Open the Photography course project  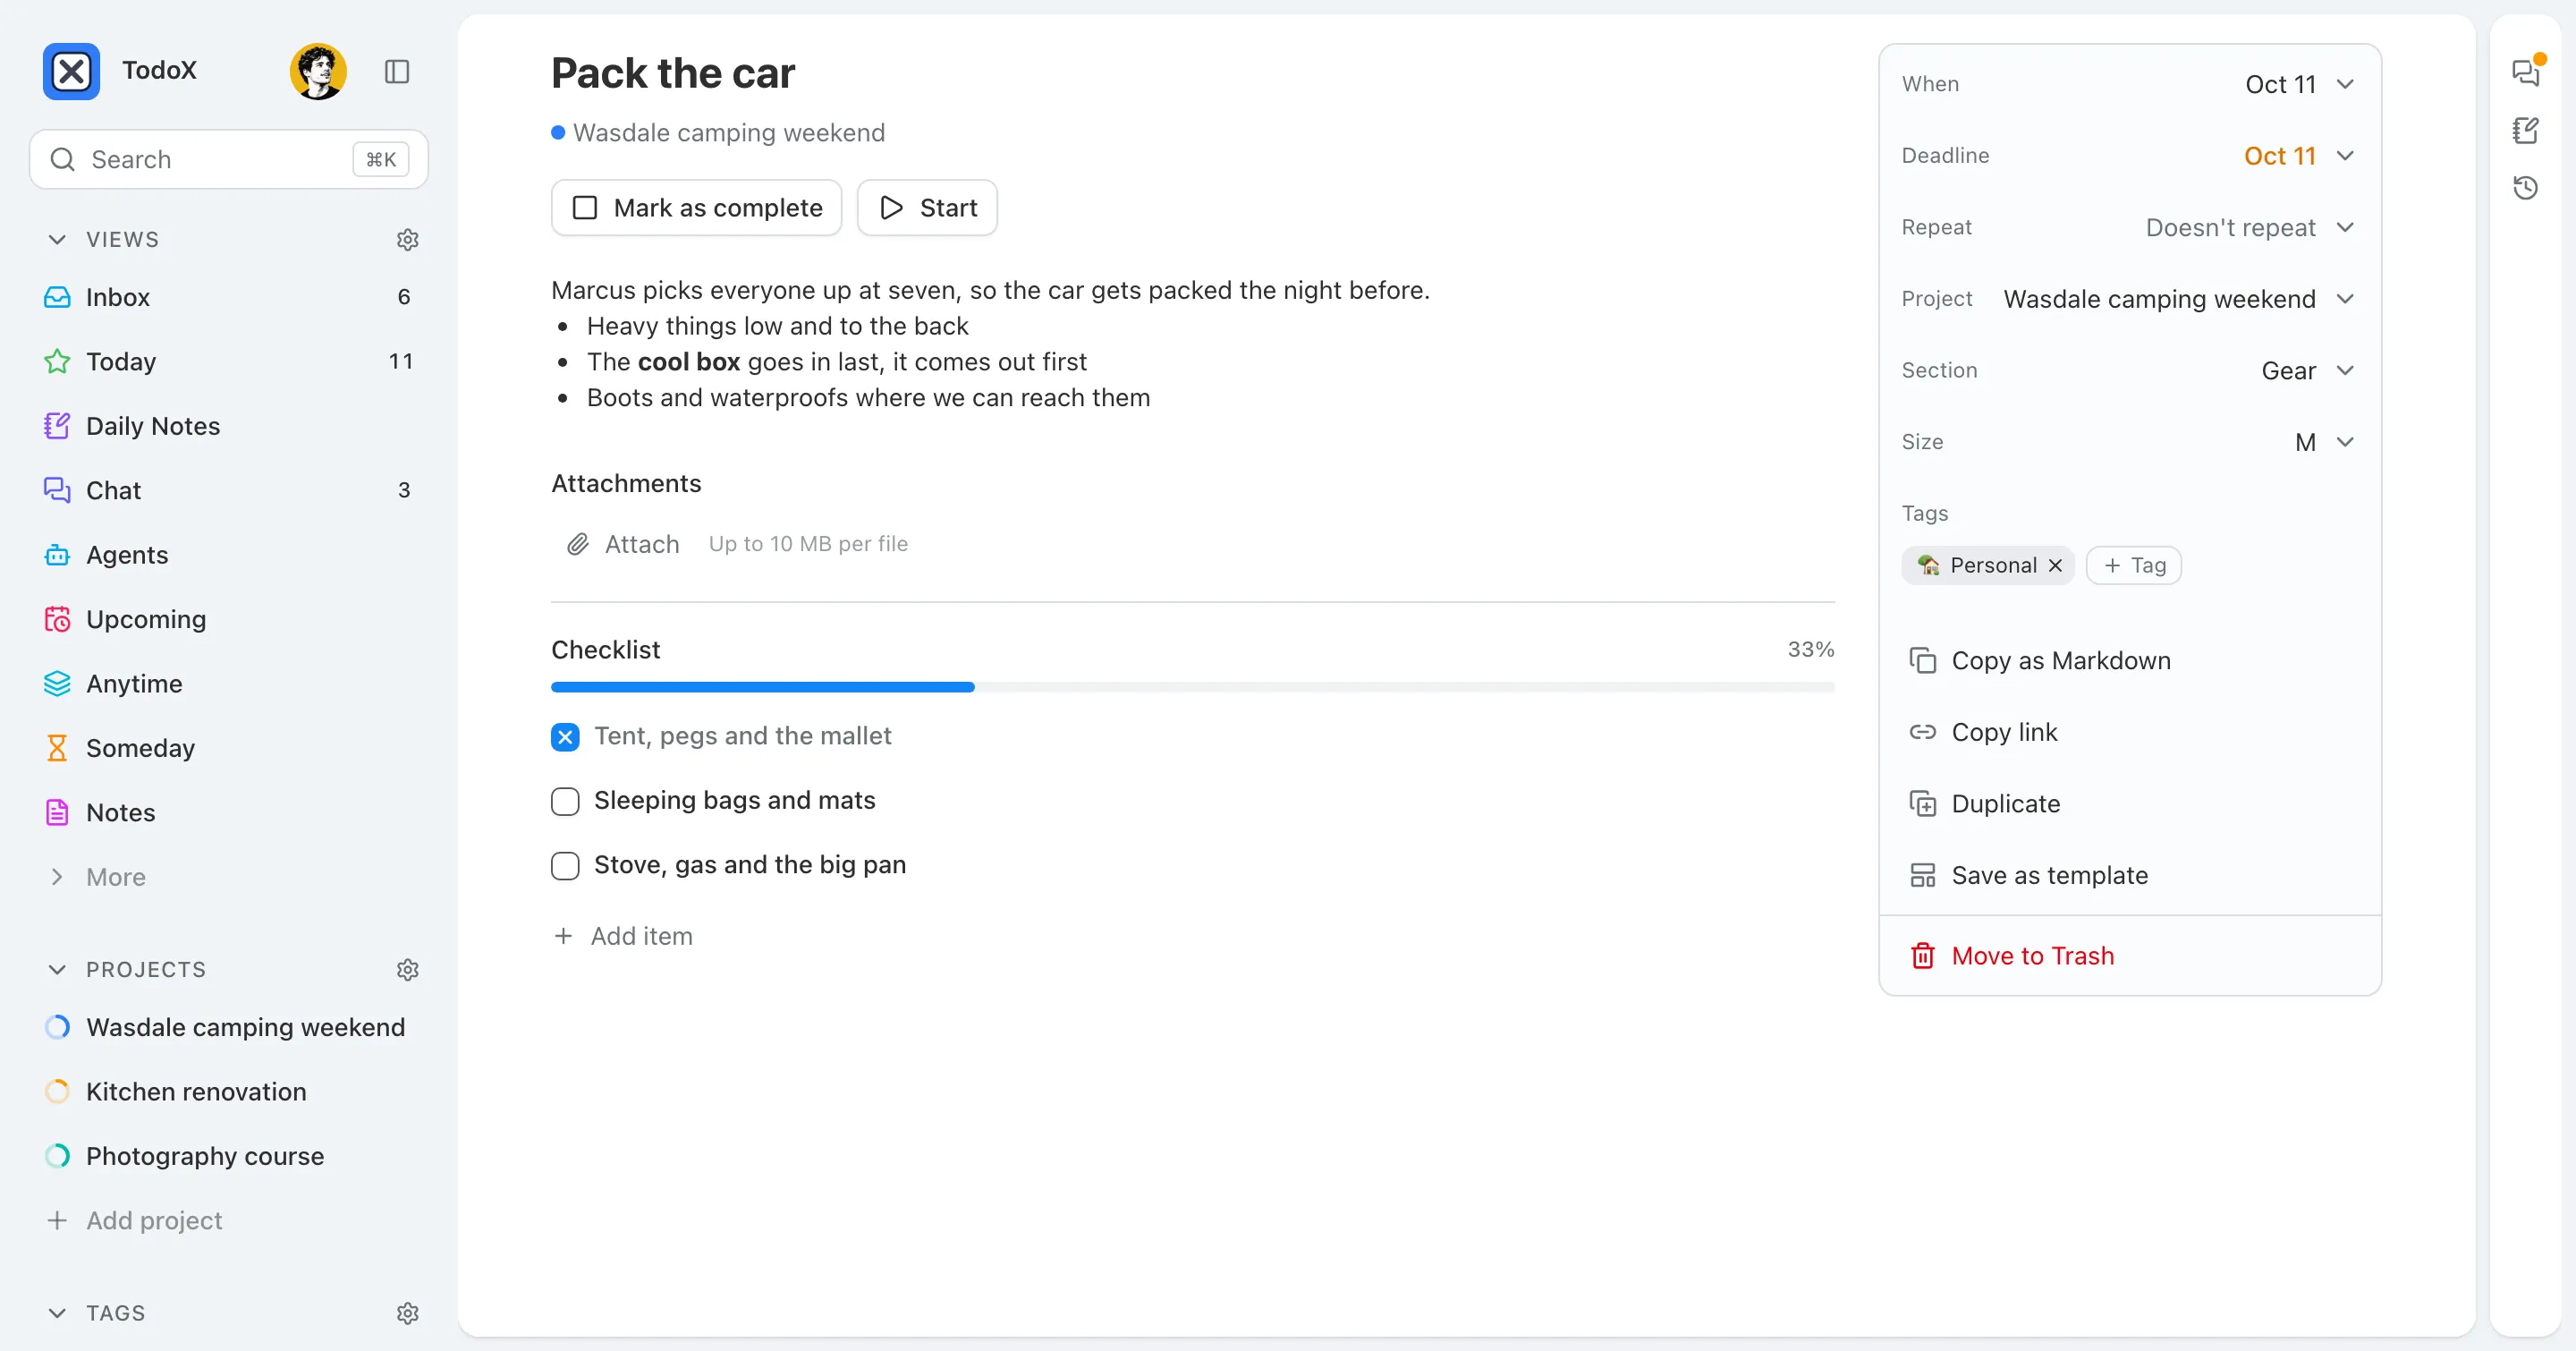click(x=229, y=1156)
